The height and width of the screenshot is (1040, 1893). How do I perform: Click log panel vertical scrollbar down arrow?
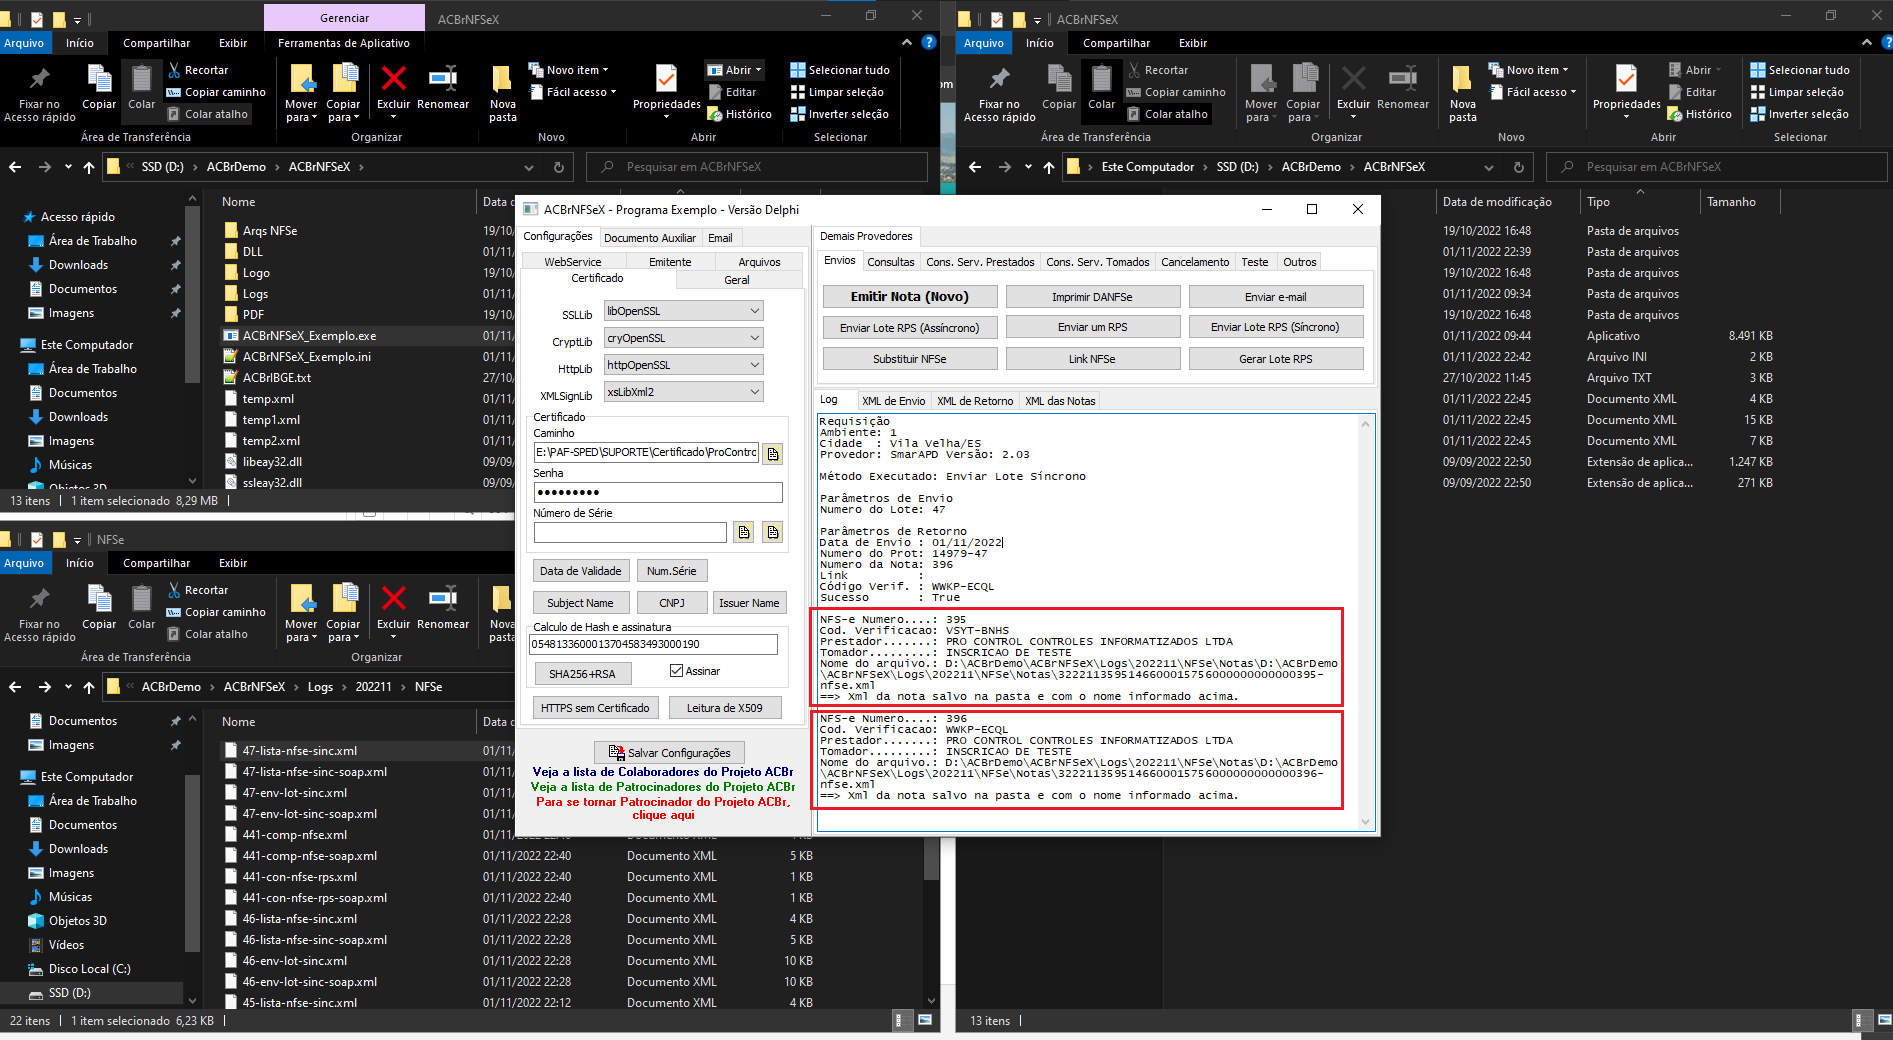1365,822
